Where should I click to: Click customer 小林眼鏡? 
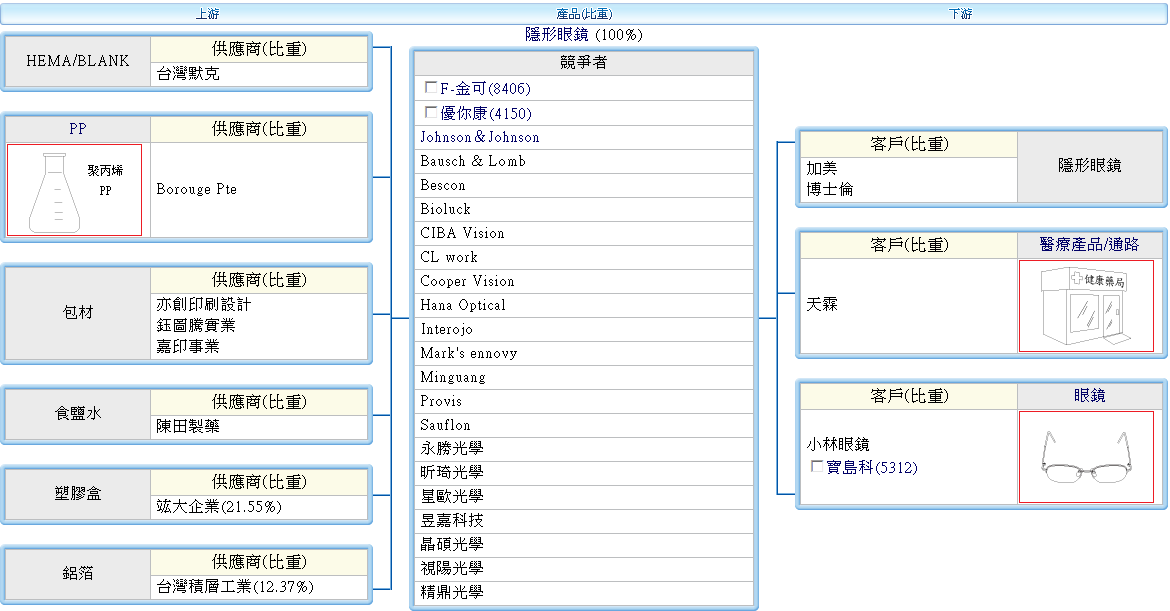[838, 445]
